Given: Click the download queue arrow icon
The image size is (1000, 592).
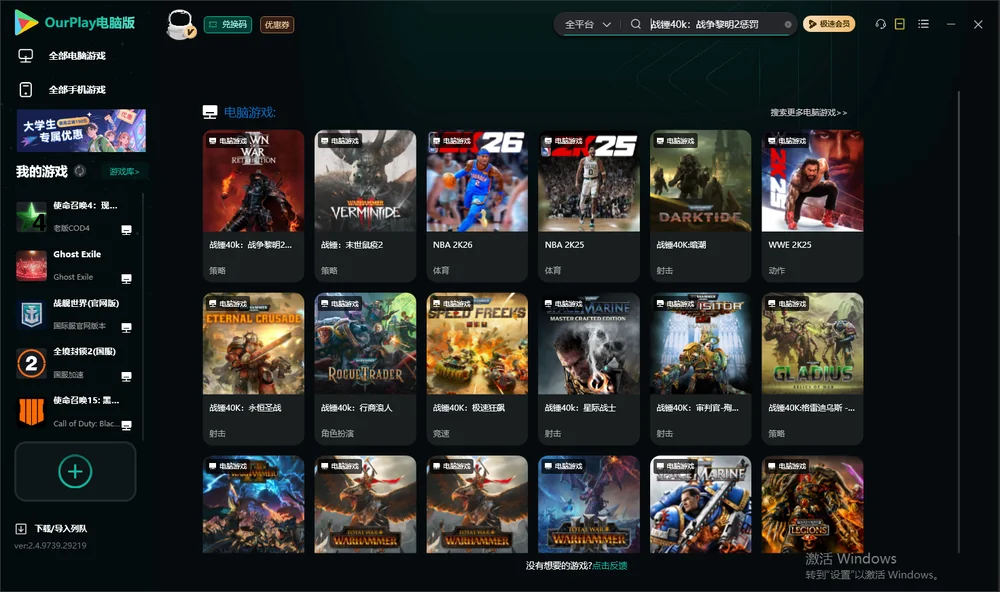Looking at the screenshot, I should [x=21, y=528].
